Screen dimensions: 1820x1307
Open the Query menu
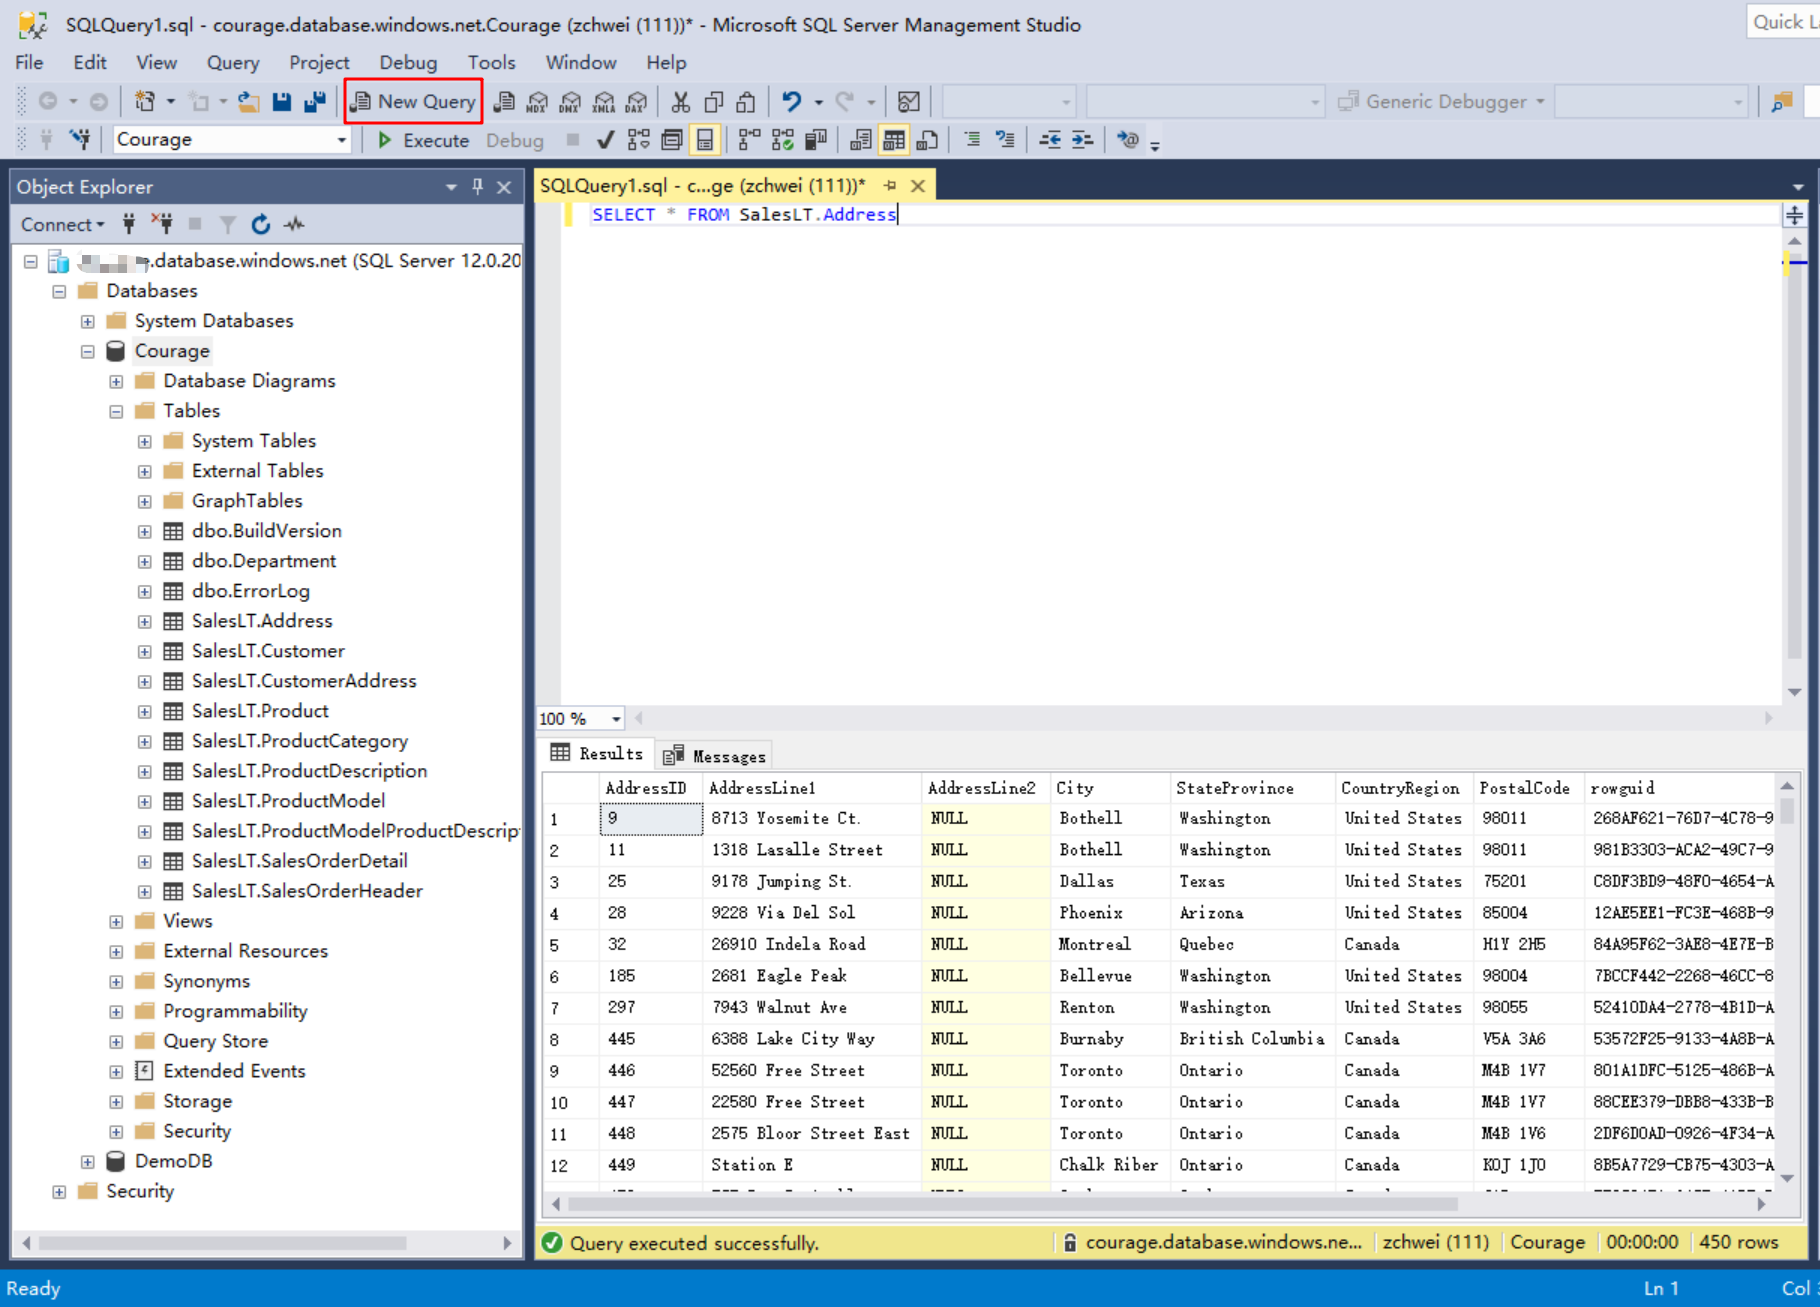tap(233, 62)
